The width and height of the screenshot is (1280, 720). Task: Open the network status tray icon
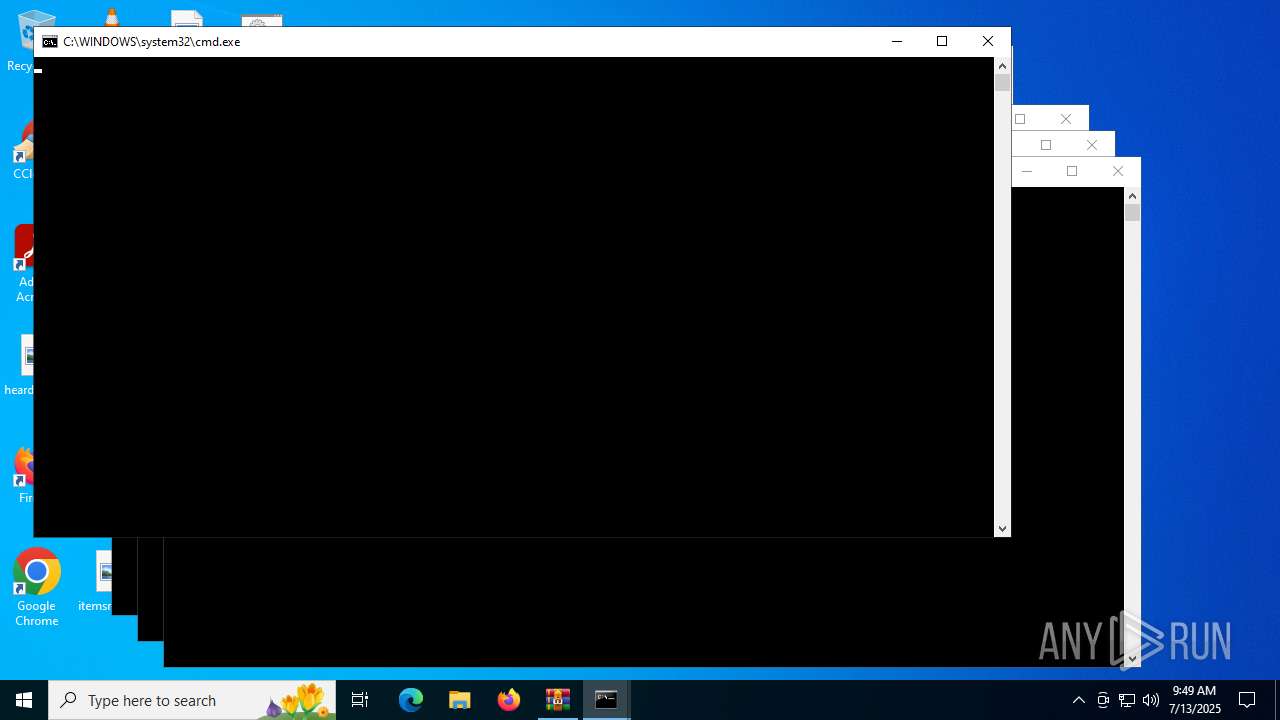coord(1127,700)
